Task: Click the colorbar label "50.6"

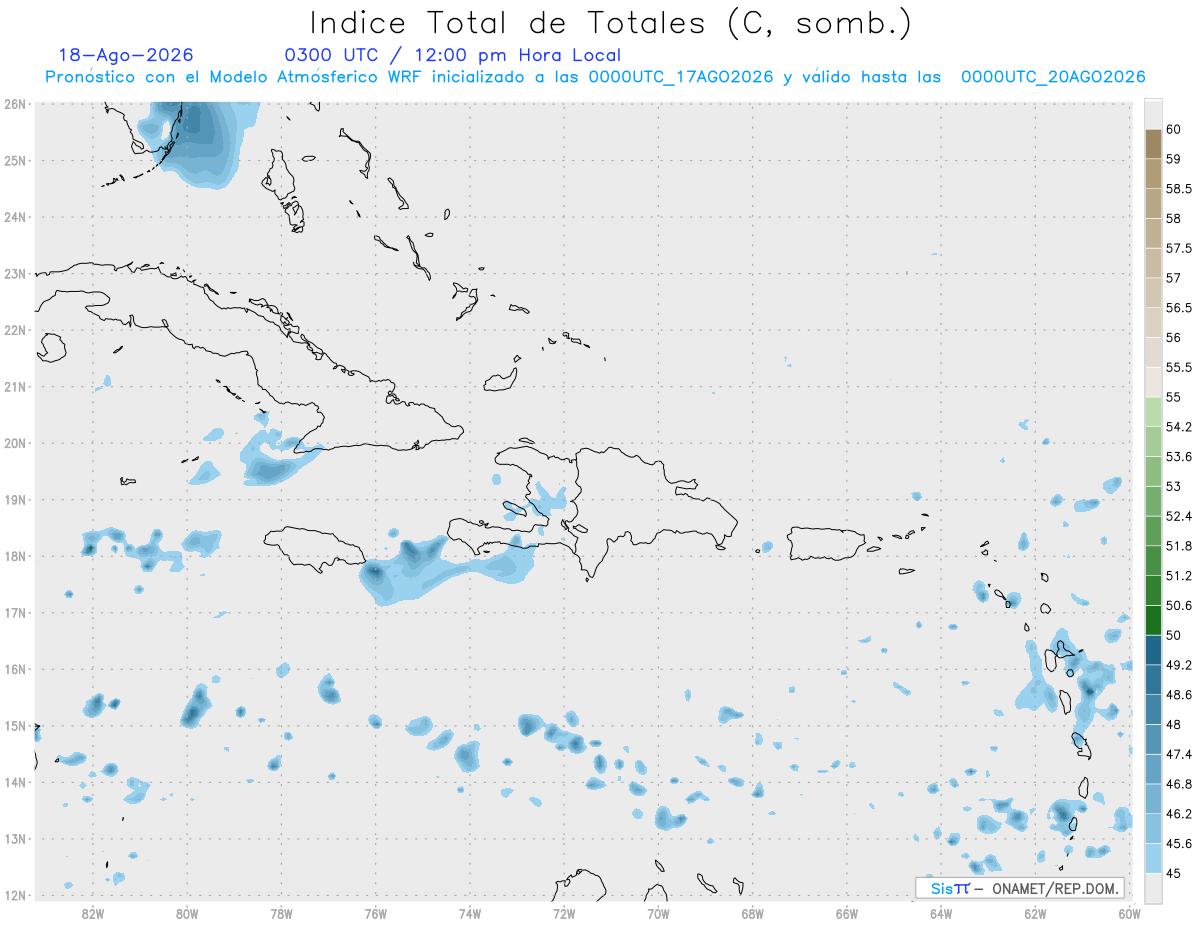Action: pyautogui.click(x=1179, y=606)
